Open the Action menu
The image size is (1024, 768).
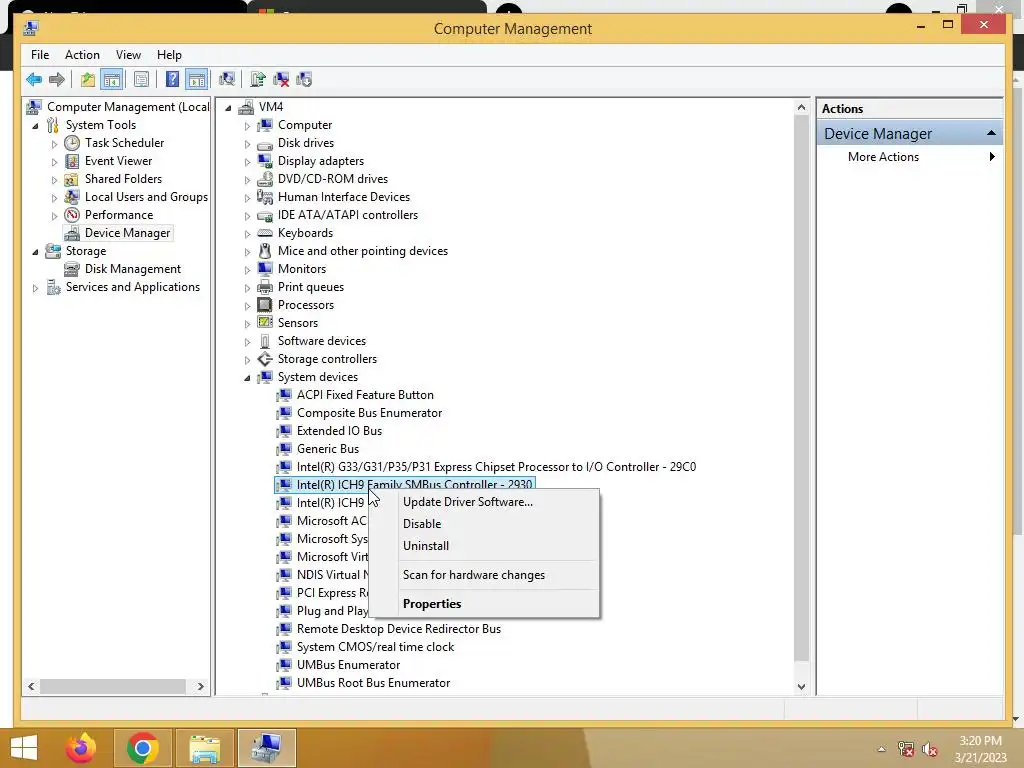[x=82, y=55]
